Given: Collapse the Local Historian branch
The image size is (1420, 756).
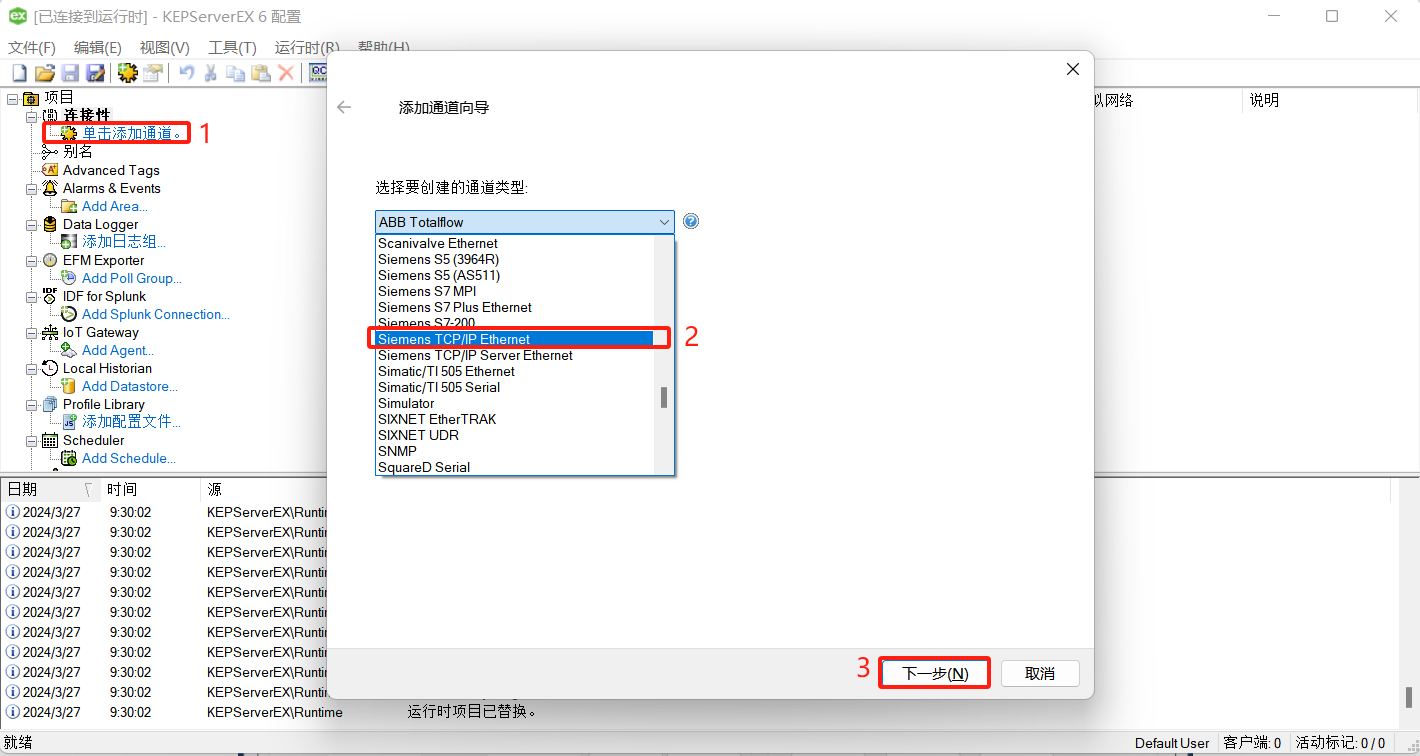Looking at the screenshot, I should pos(31,368).
